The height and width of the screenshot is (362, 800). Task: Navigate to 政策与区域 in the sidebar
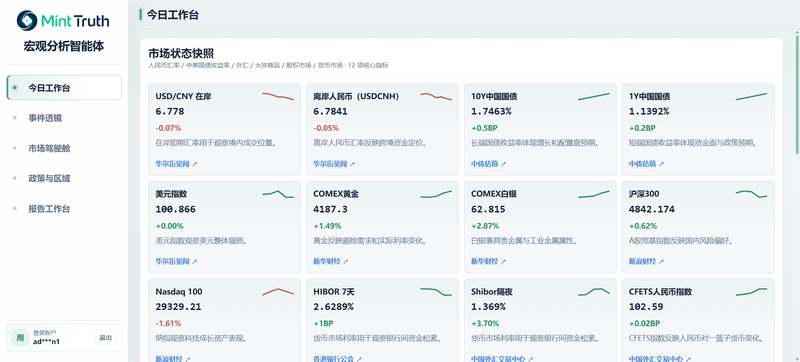coord(64,178)
